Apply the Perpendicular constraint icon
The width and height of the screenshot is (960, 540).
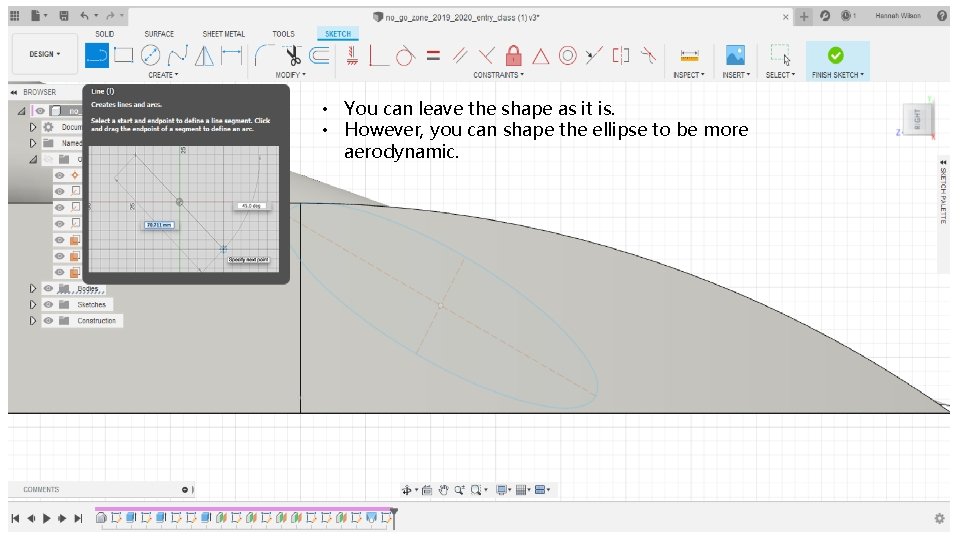pyautogui.click(x=378, y=56)
